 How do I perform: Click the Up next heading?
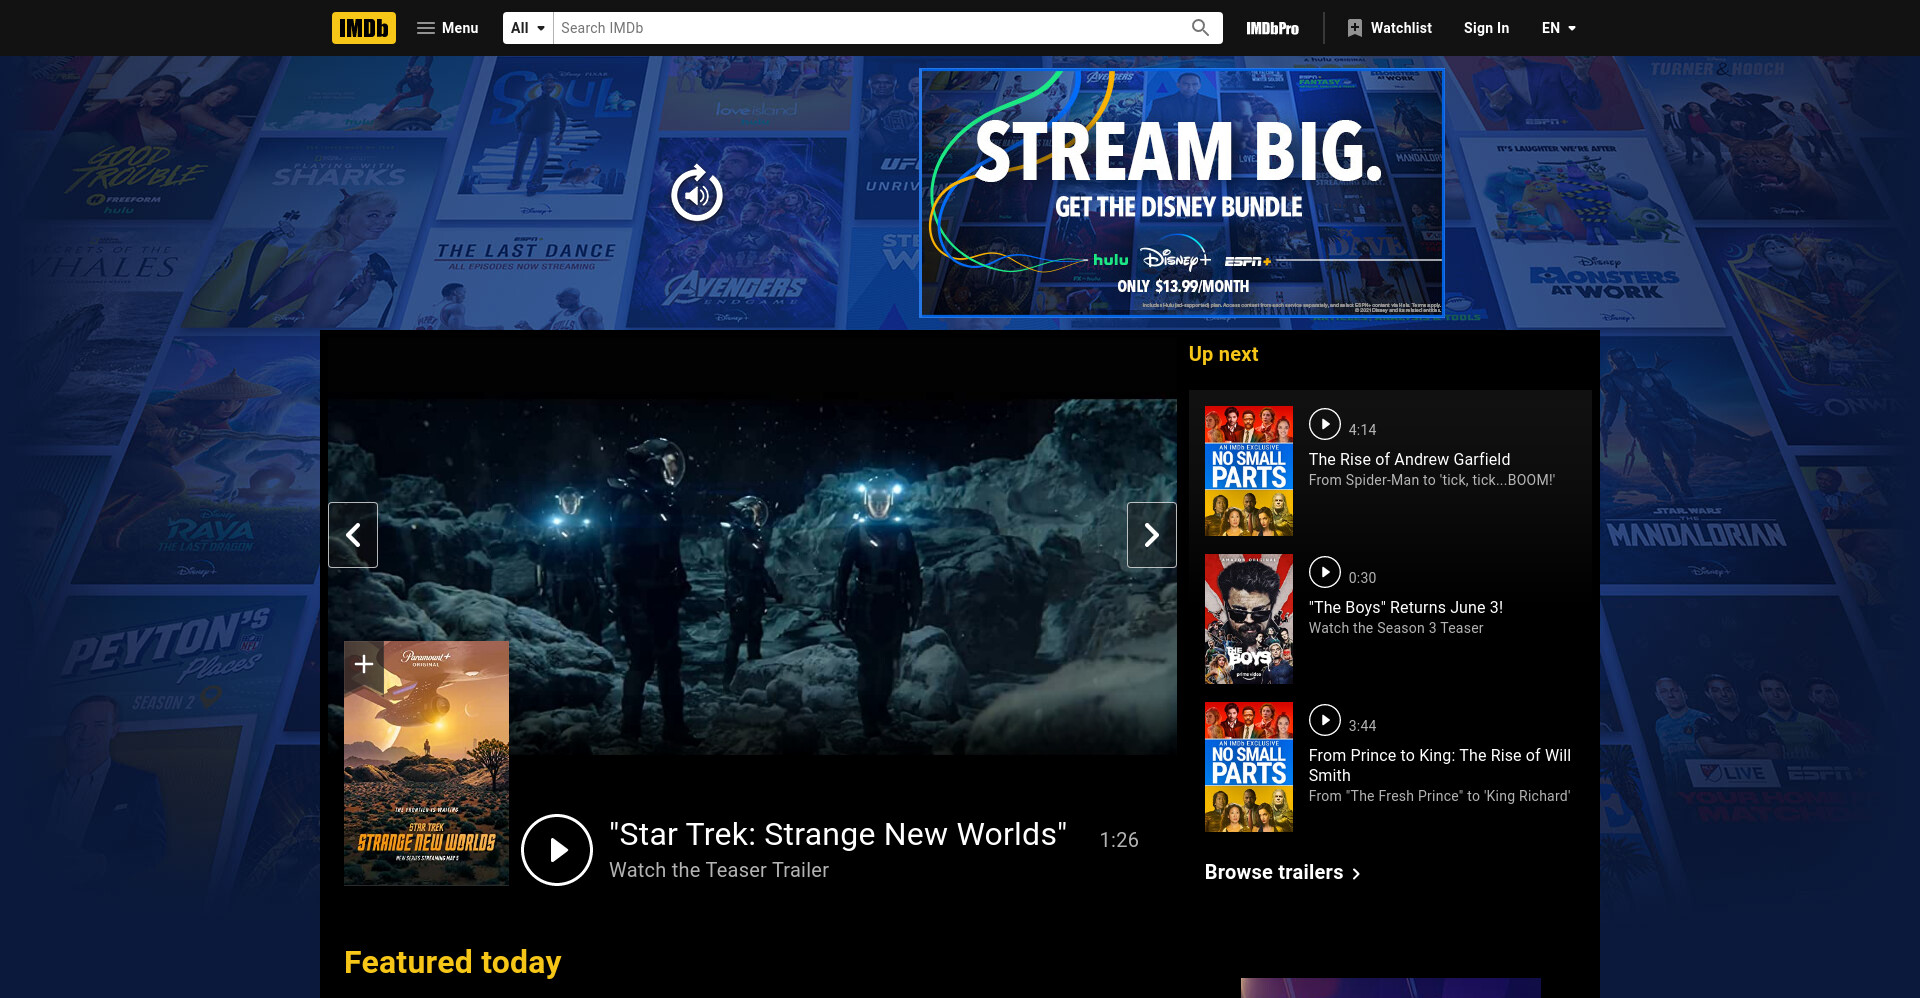(1223, 354)
